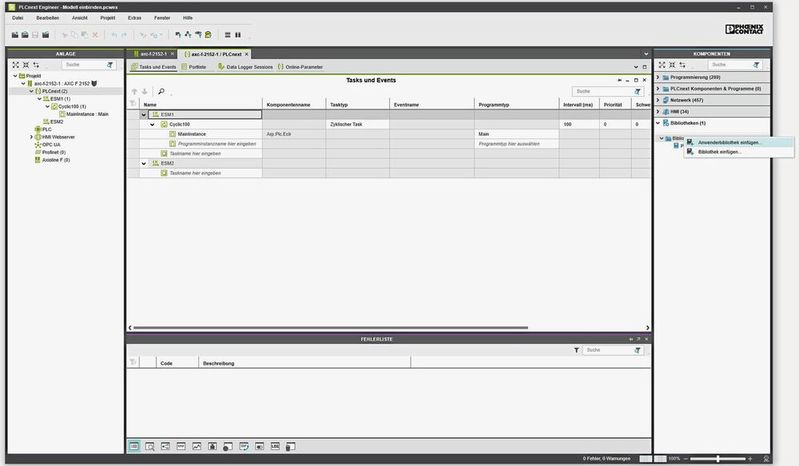Click first highlighted icon in bottom toolbar
This screenshot has width=799, height=466.
point(134,446)
